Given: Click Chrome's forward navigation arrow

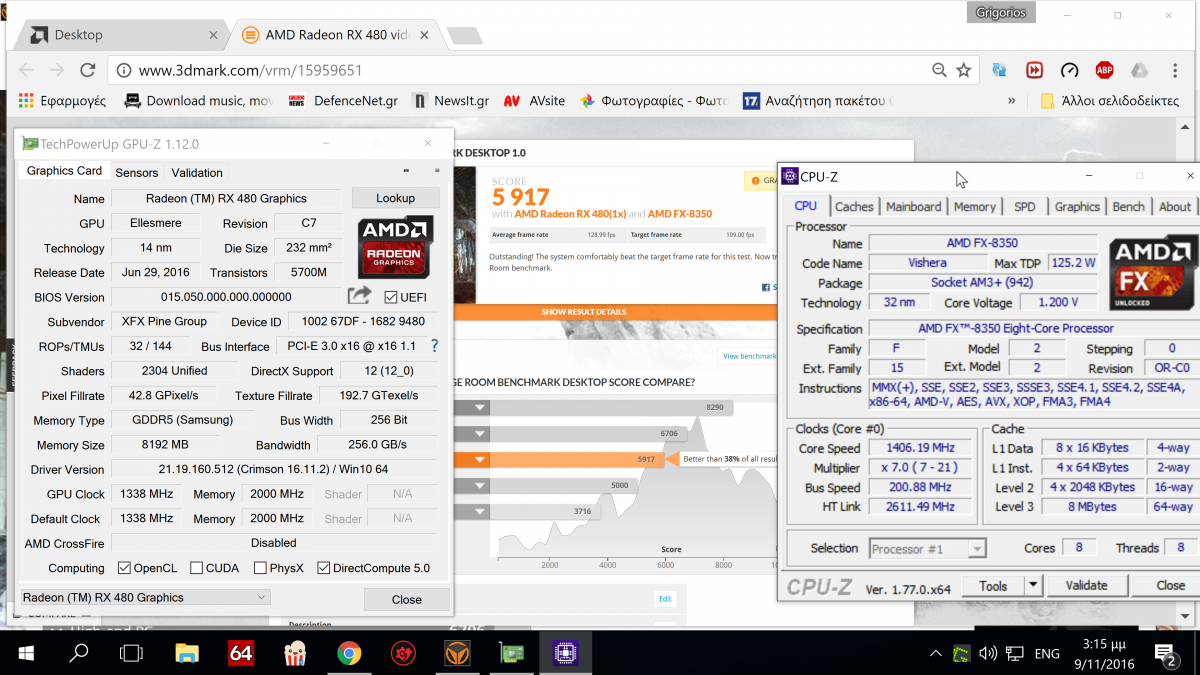Looking at the screenshot, I should (57, 70).
